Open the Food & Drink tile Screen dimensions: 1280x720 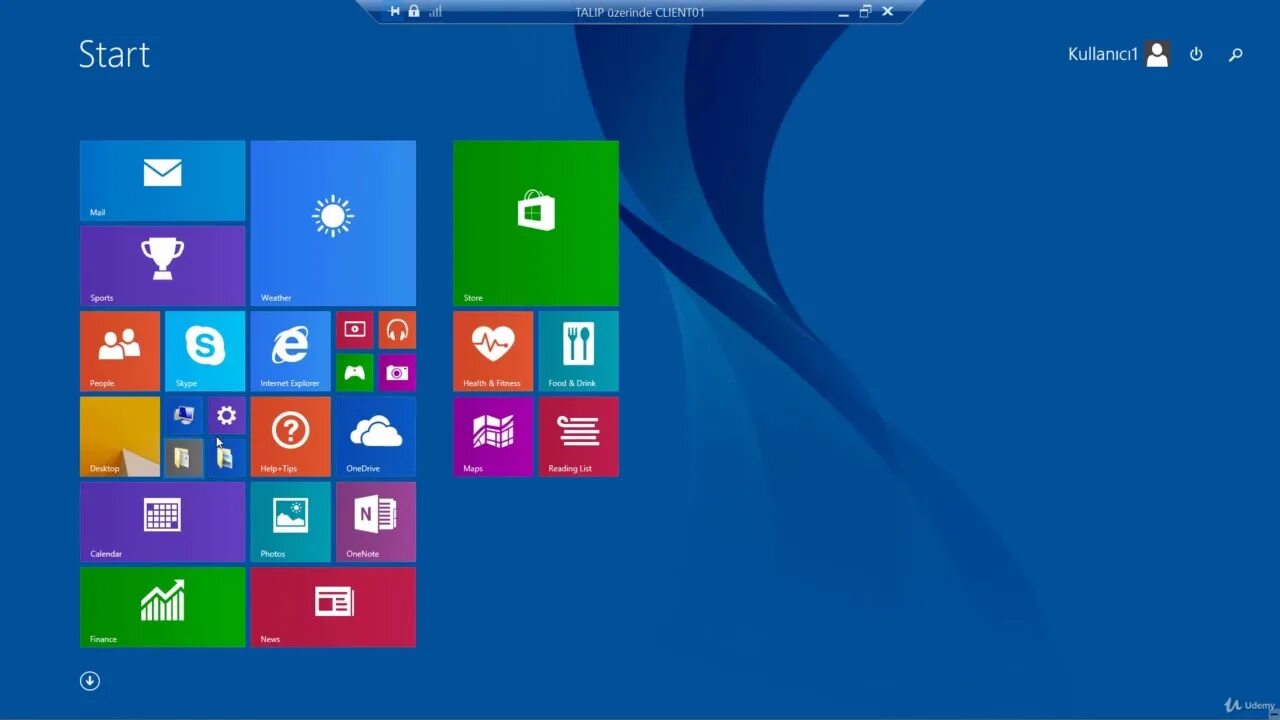[578, 351]
